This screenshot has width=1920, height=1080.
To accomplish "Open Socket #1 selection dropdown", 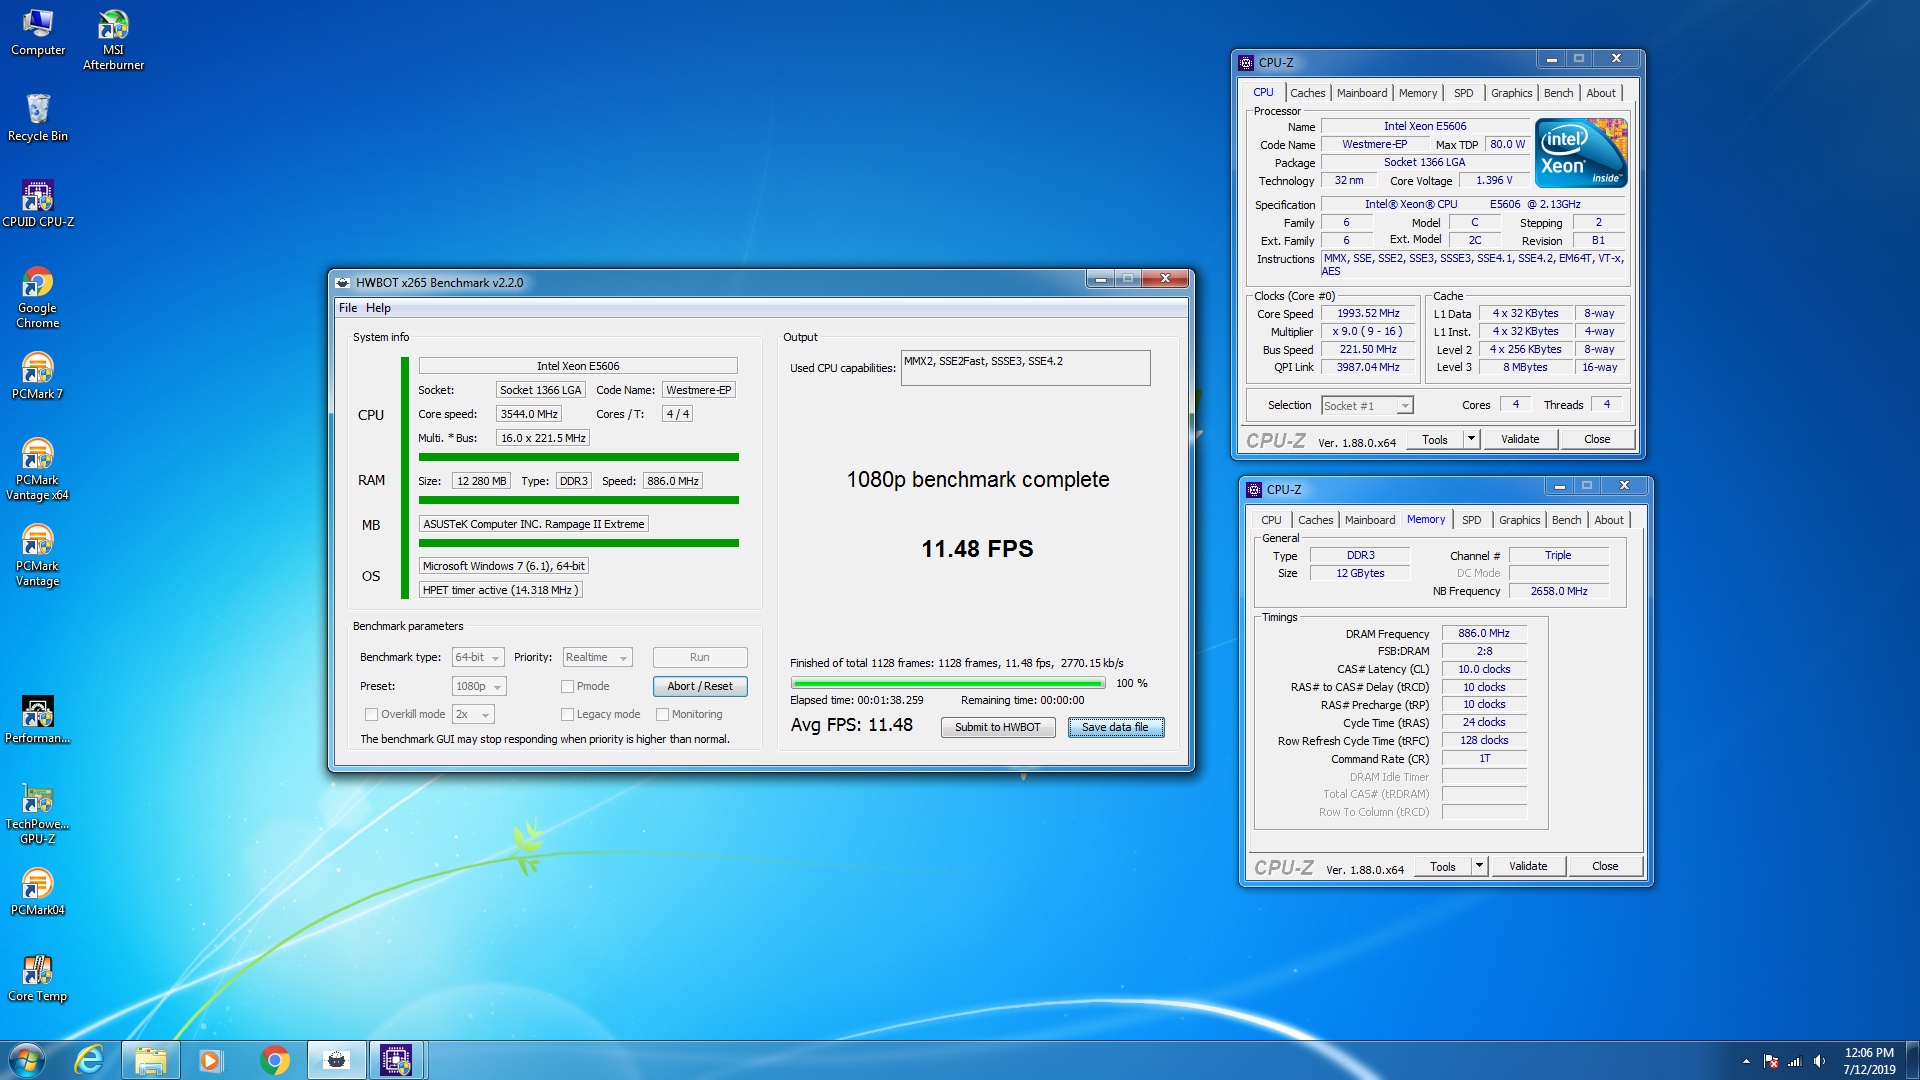I will pyautogui.click(x=1367, y=405).
